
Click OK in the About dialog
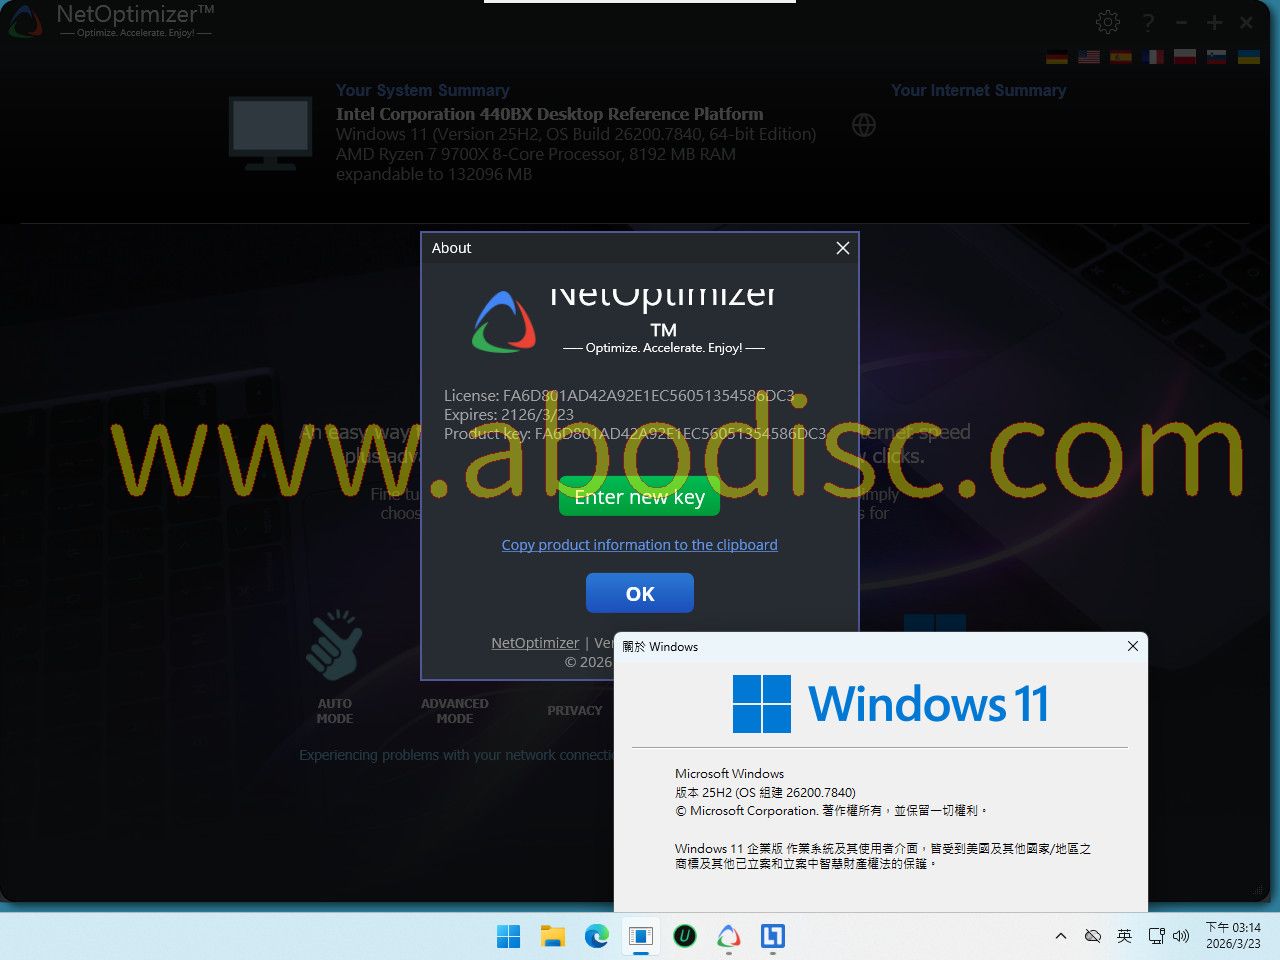point(639,593)
